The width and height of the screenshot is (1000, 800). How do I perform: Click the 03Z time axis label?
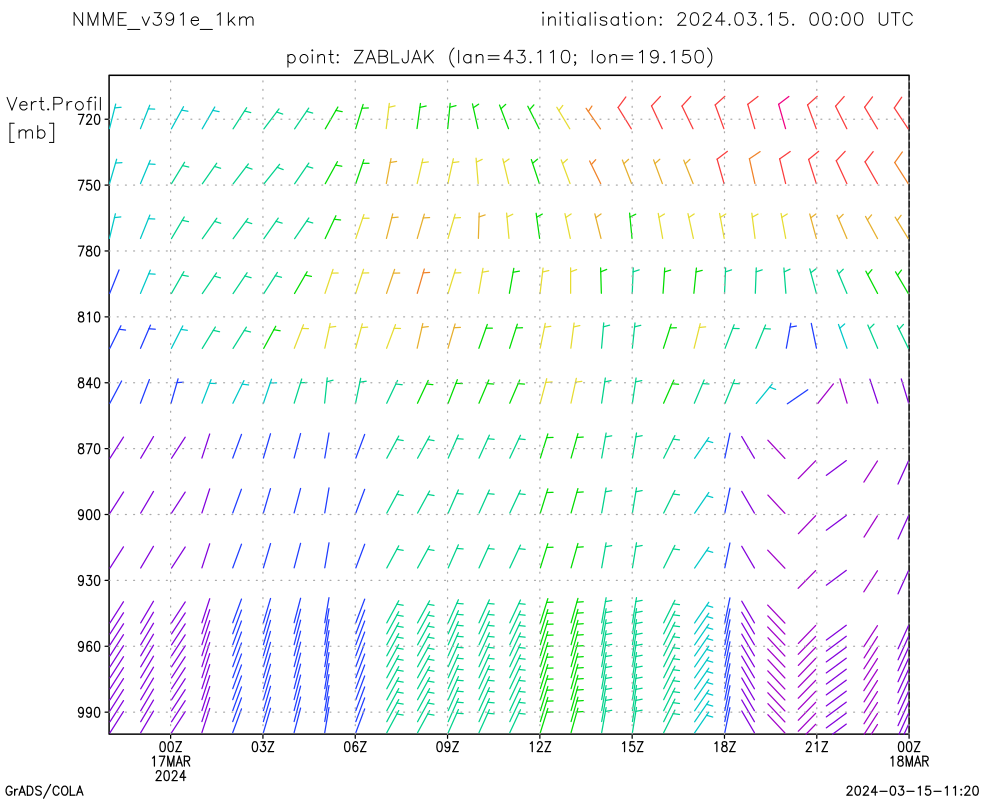(x=263, y=747)
